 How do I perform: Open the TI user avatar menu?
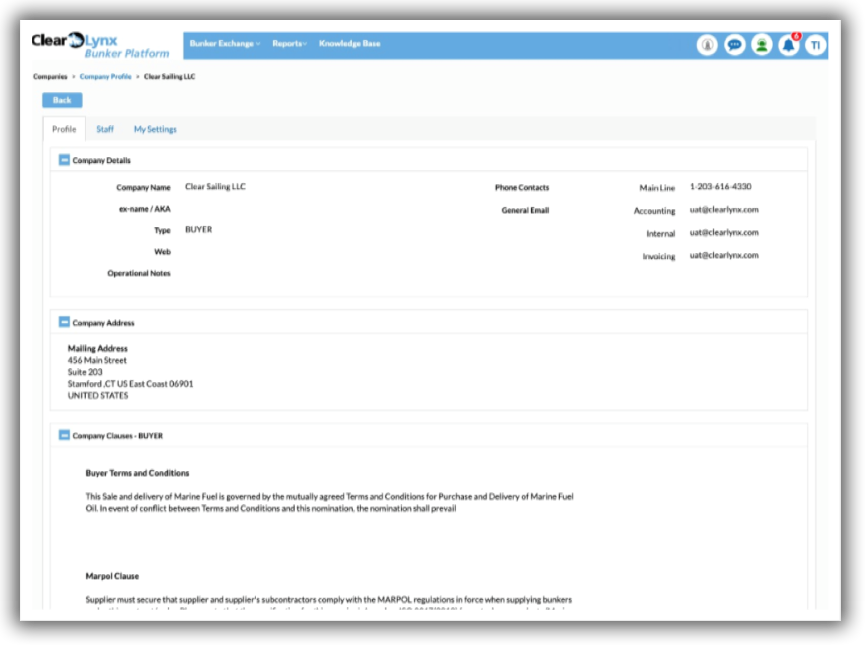pos(815,45)
